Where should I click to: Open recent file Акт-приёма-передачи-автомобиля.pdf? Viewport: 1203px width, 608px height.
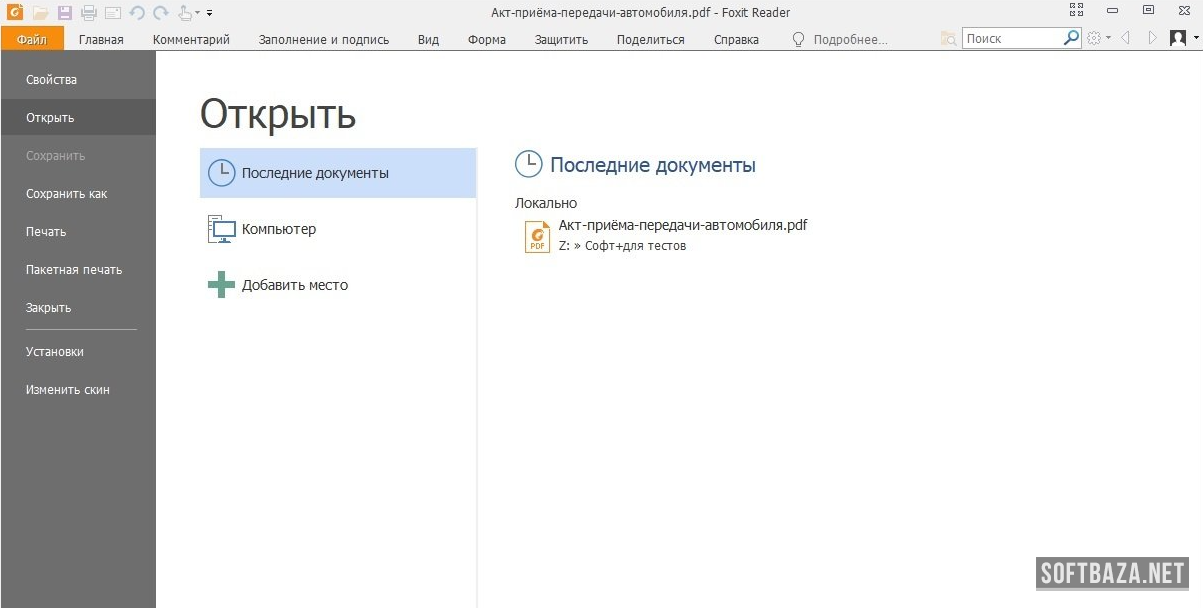pyautogui.click(x=682, y=225)
